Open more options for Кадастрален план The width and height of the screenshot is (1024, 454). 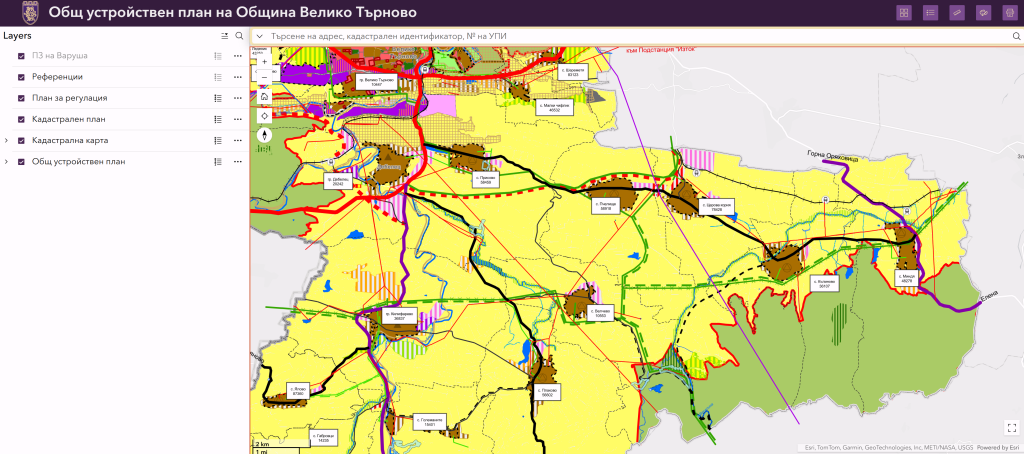click(x=238, y=120)
